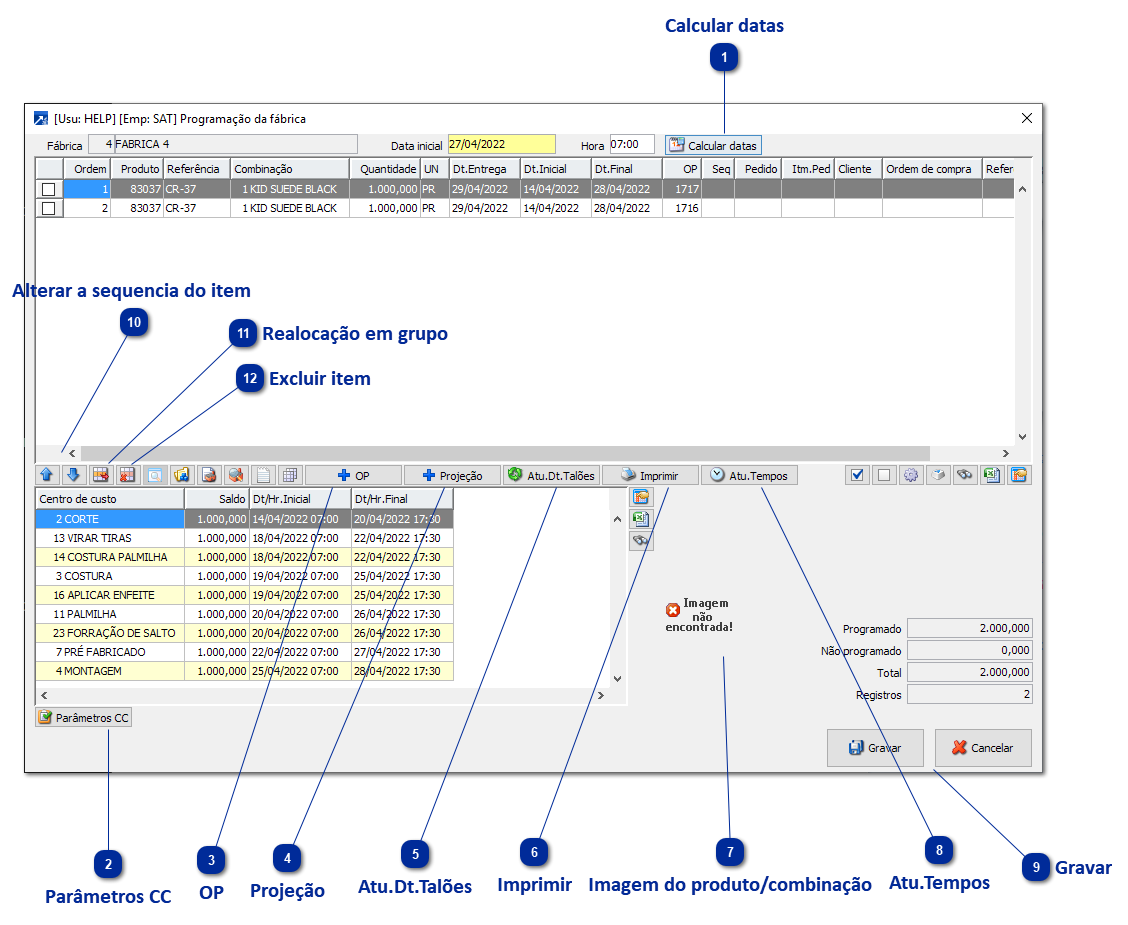
Task: Tick checkbox for Ordem 2 row
Action: coord(48,208)
